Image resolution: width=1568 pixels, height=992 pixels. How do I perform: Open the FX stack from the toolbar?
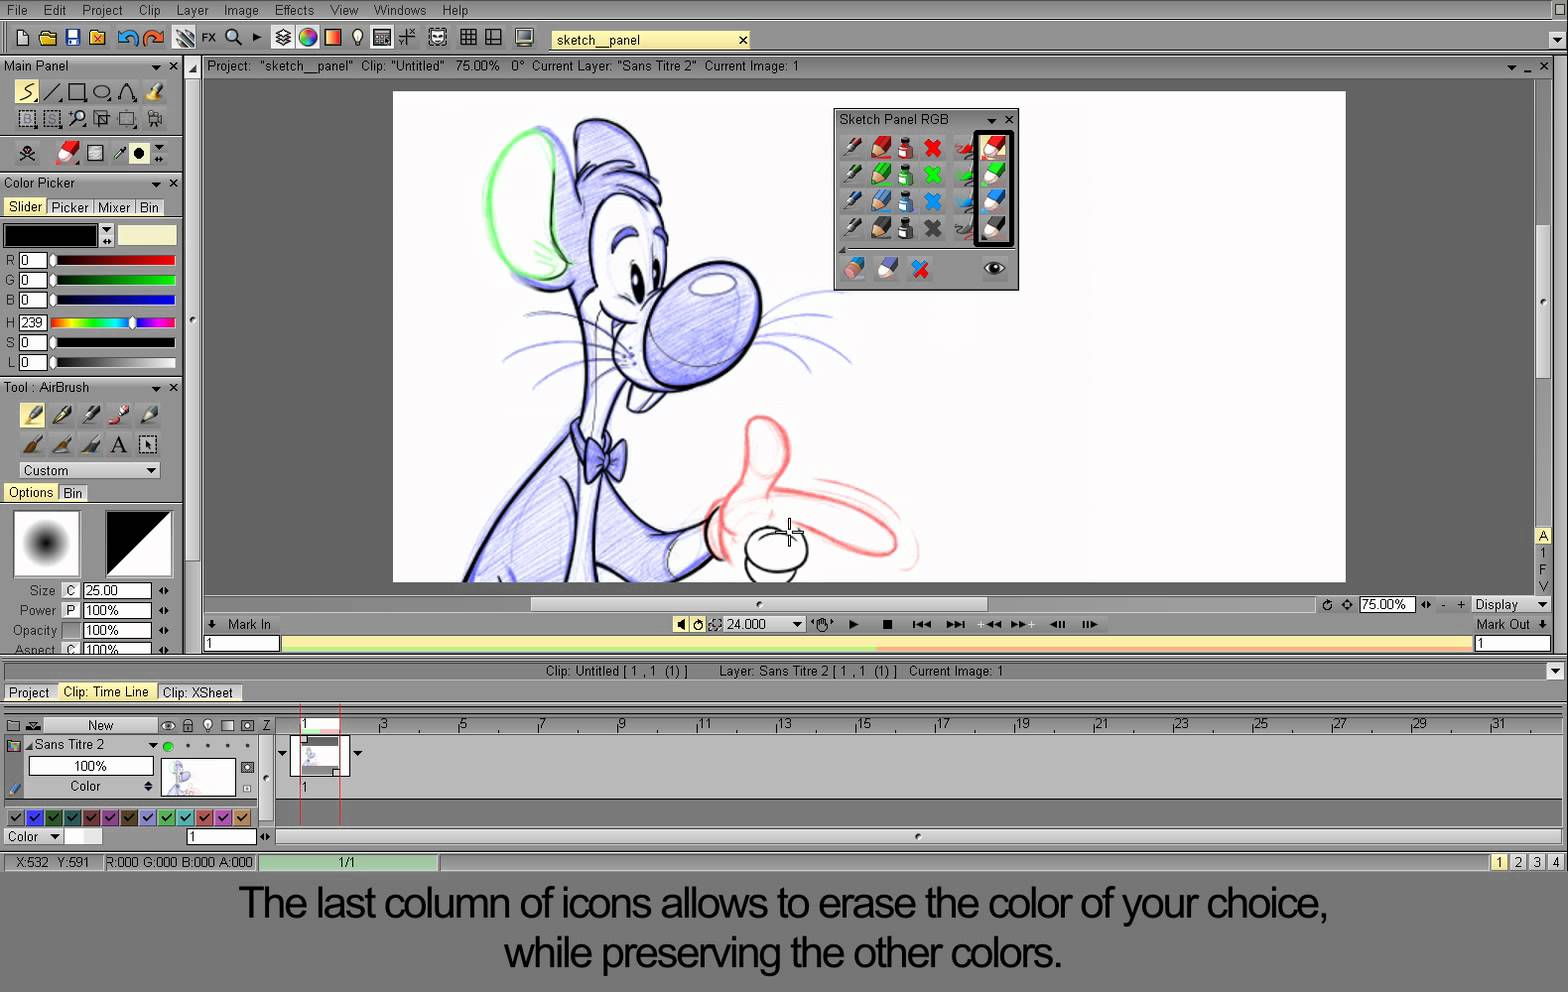click(x=209, y=38)
